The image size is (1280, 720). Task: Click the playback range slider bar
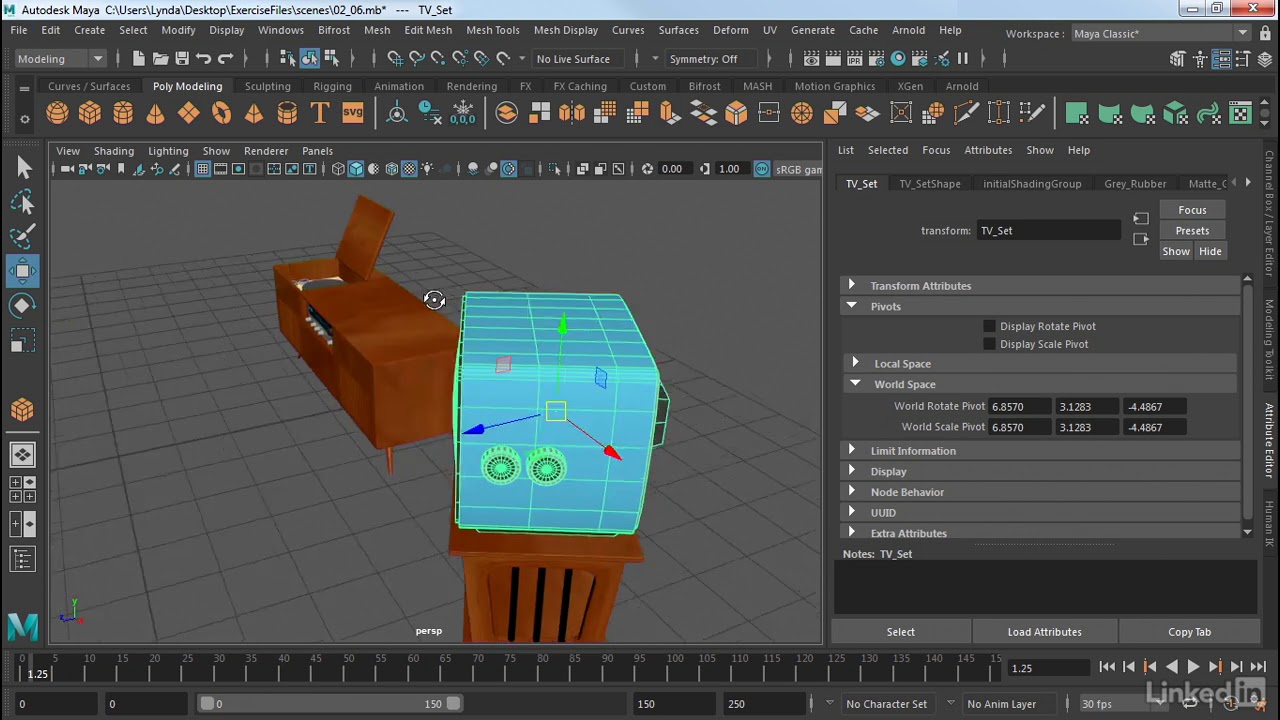click(330, 704)
